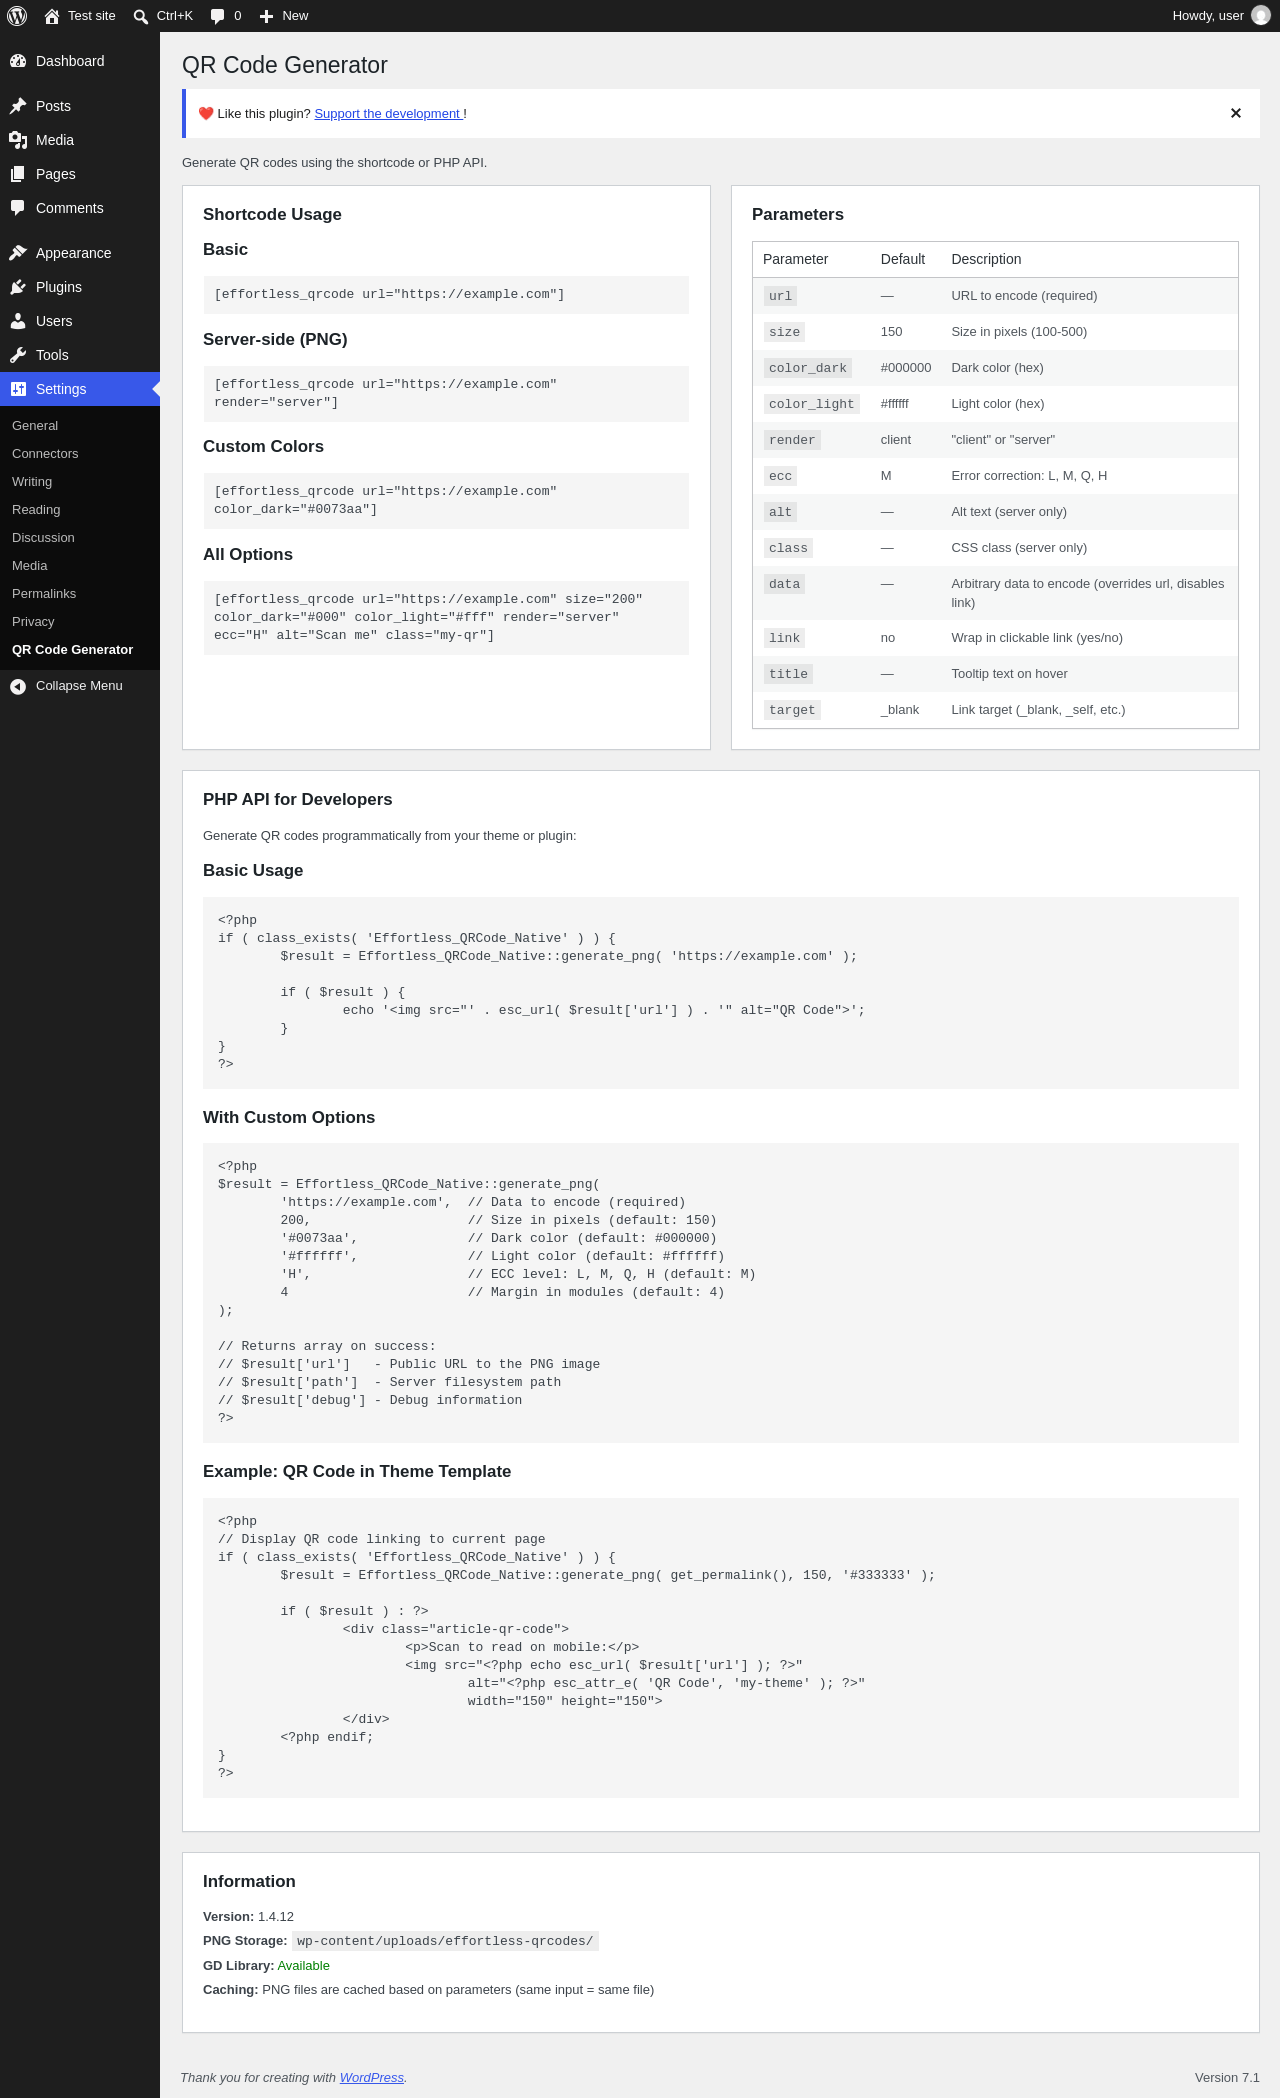Open the Dashboard menu icon

18,61
